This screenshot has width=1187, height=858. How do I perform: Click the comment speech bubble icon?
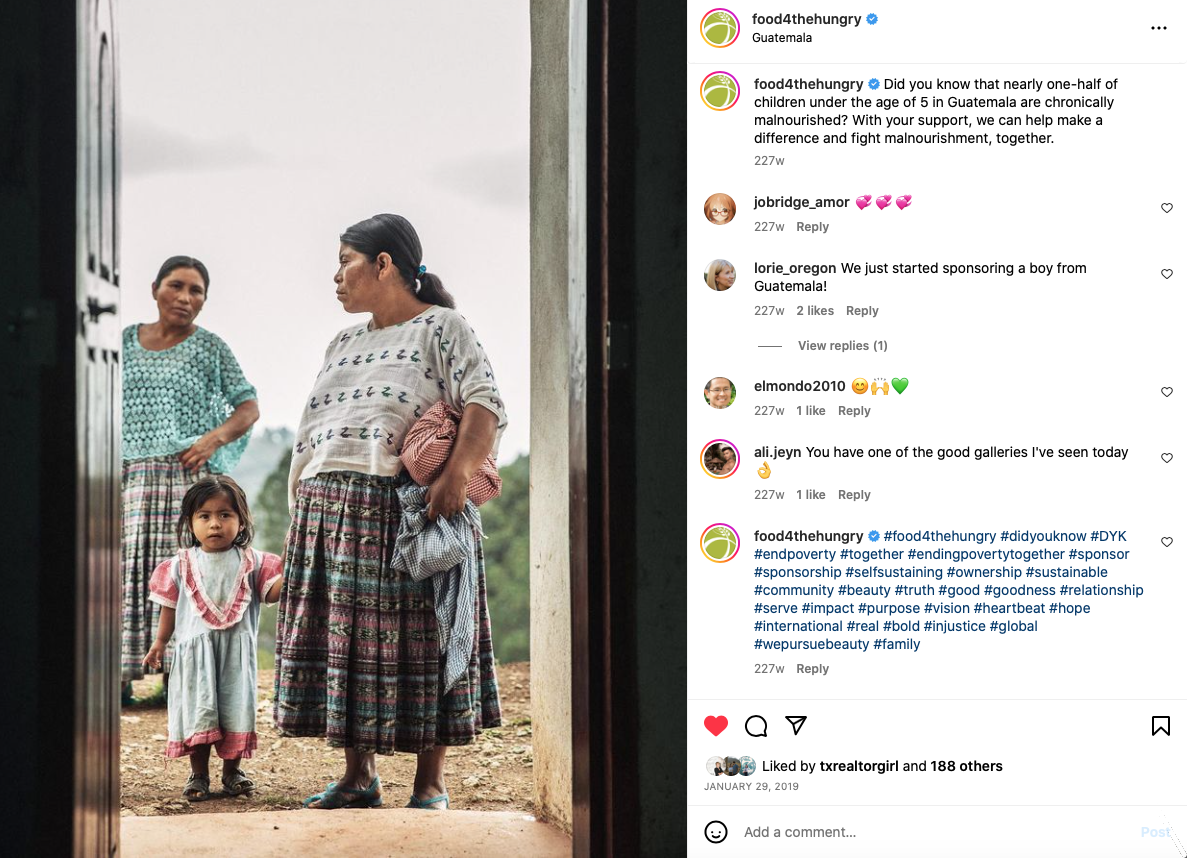pyautogui.click(x=756, y=725)
